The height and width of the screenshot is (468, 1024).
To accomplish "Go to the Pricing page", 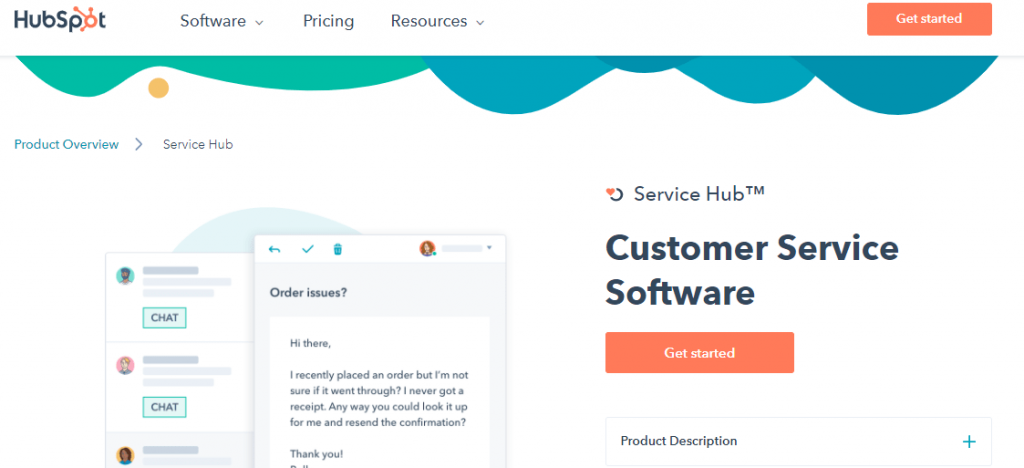I will [x=328, y=22].
